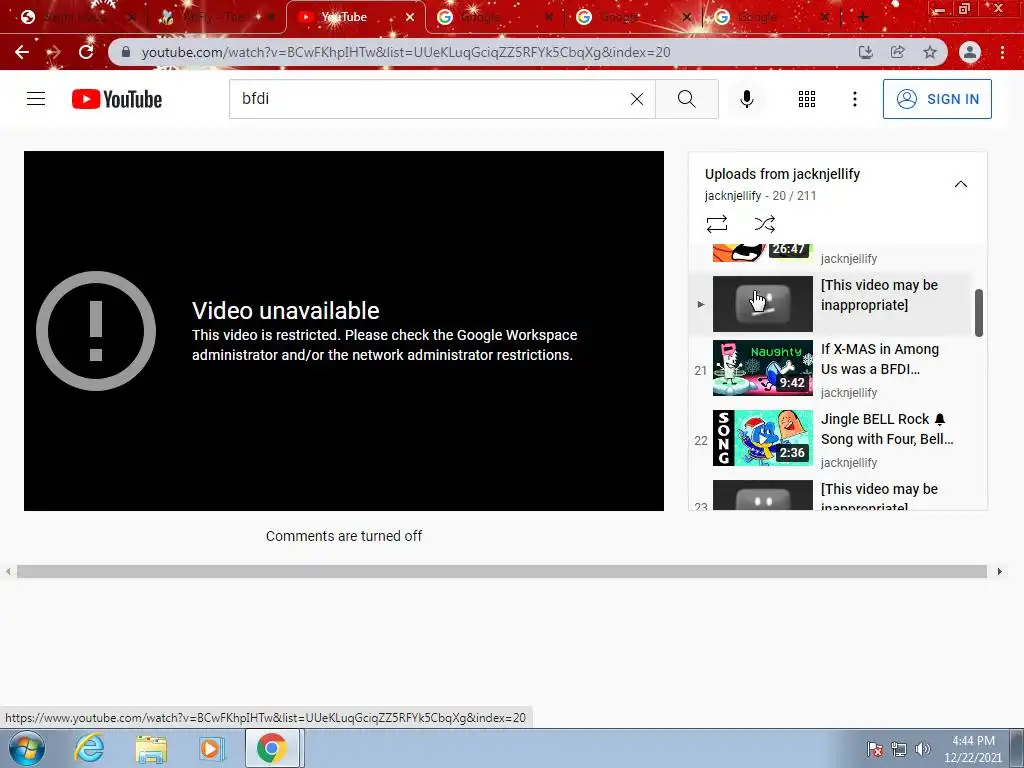Open the Windows Start menu
The height and width of the screenshot is (768, 1024).
(x=27, y=748)
